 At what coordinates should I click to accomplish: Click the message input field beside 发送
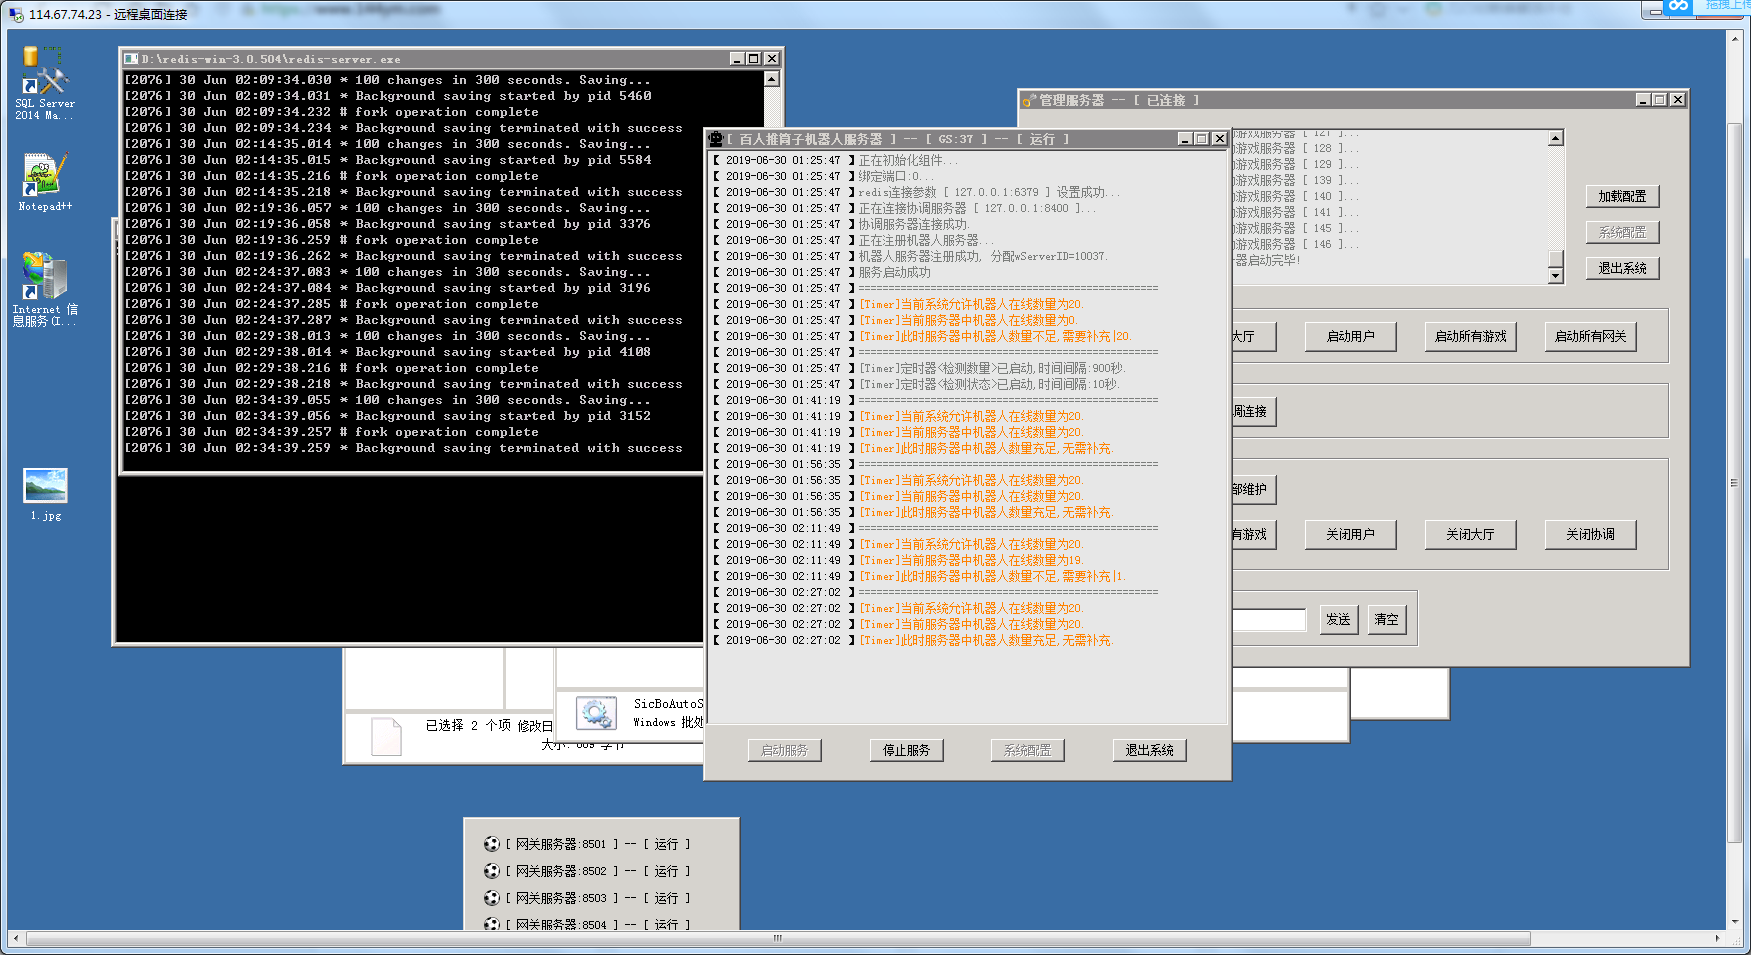tap(1268, 620)
